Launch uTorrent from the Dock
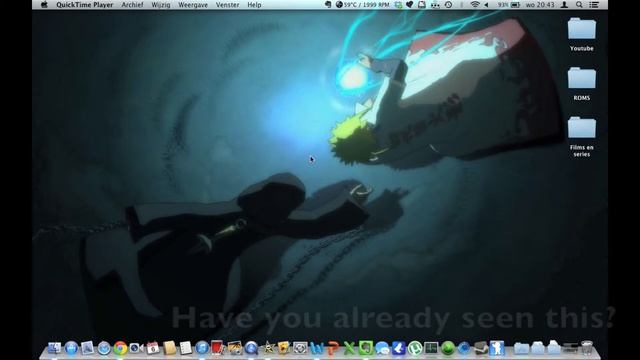Image resolution: width=640 pixels, height=360 pixels. pyautogui.click(x=415, y=348)
